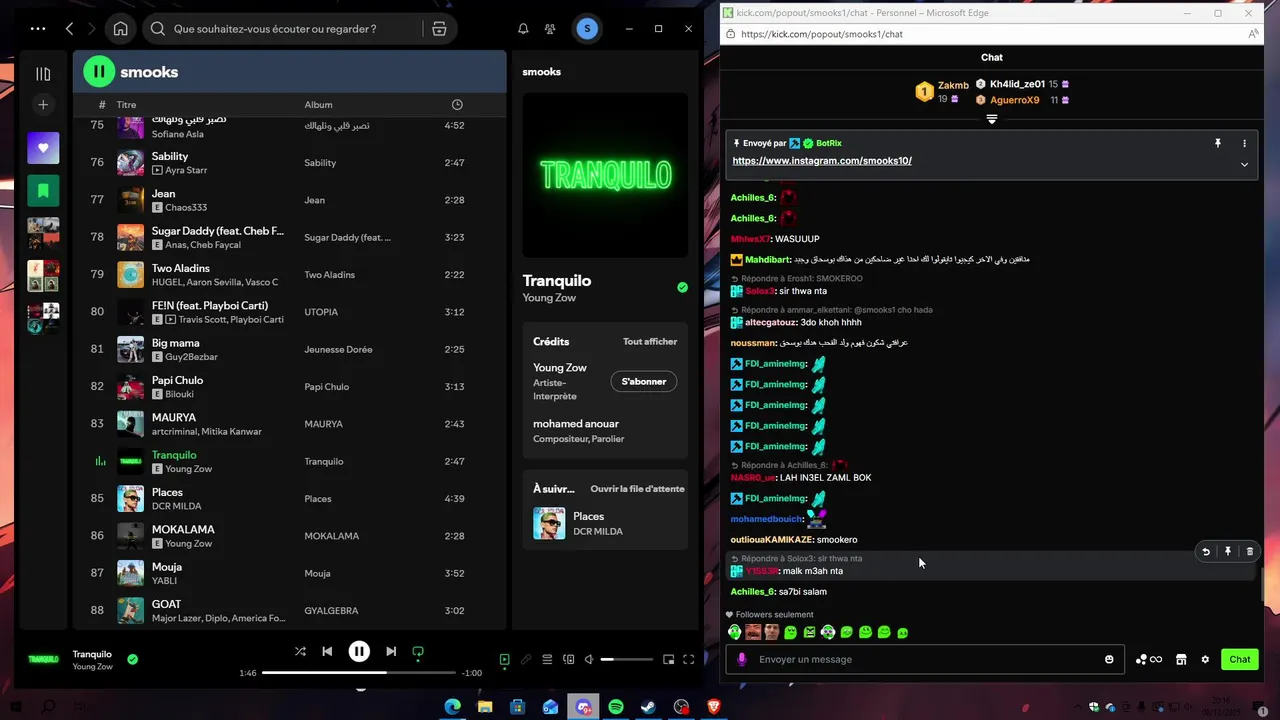Pin the hovered Y1SS3R message
This screenshot has height=720, width=1280.
coord(1228,551)
